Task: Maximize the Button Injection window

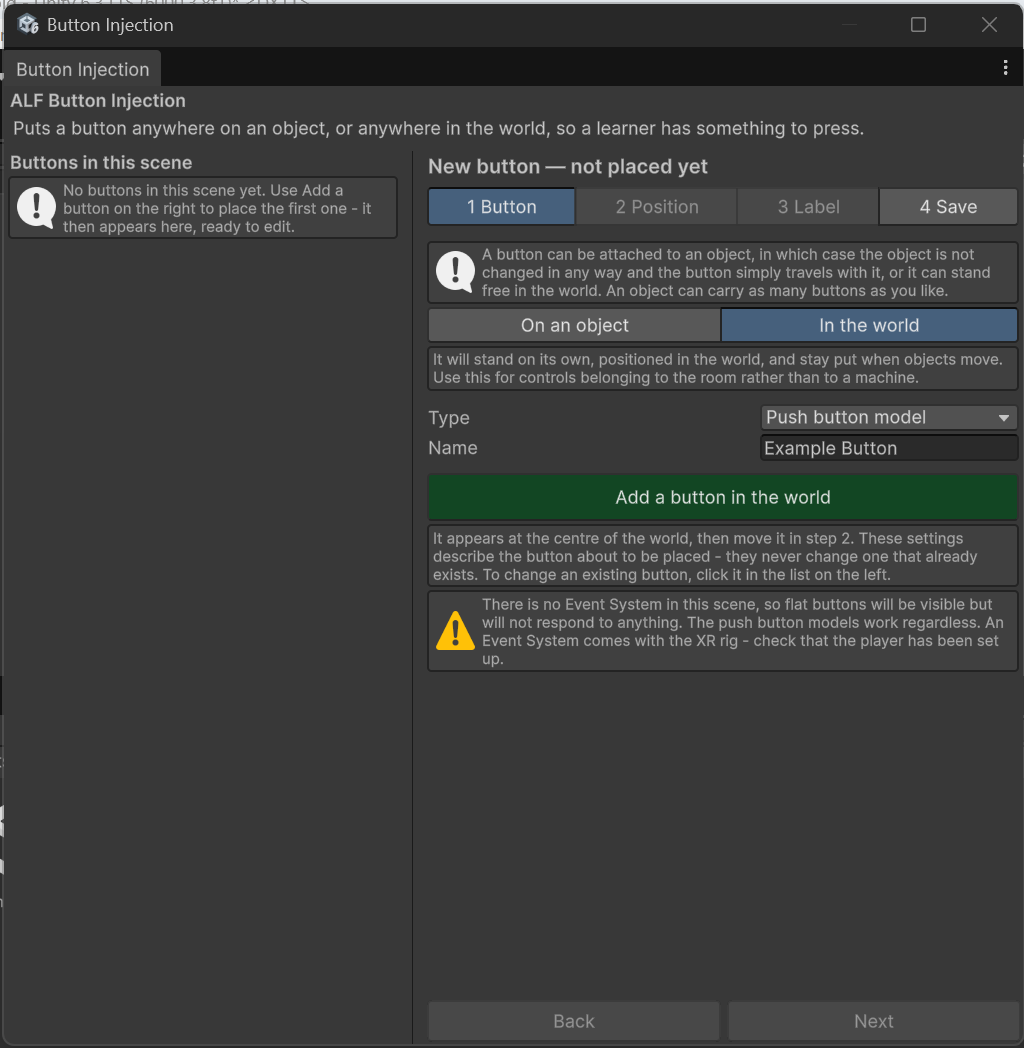Action: pyautogui.click(x=918, y=25)
